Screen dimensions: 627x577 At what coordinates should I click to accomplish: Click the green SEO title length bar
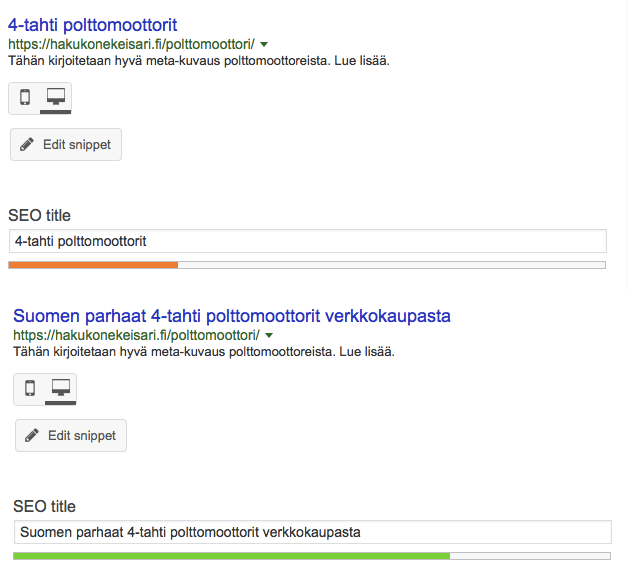[231, 555]
